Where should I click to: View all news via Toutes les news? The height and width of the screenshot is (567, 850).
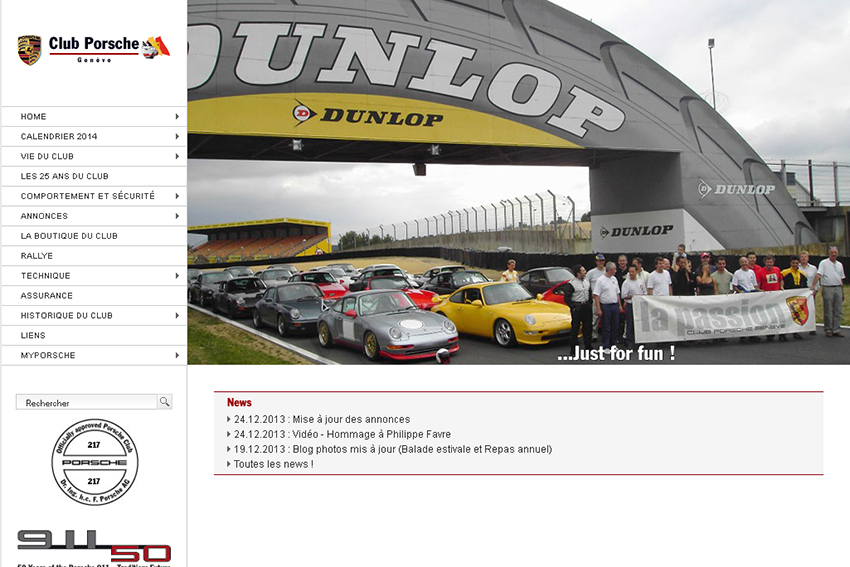tap(273, 464)
